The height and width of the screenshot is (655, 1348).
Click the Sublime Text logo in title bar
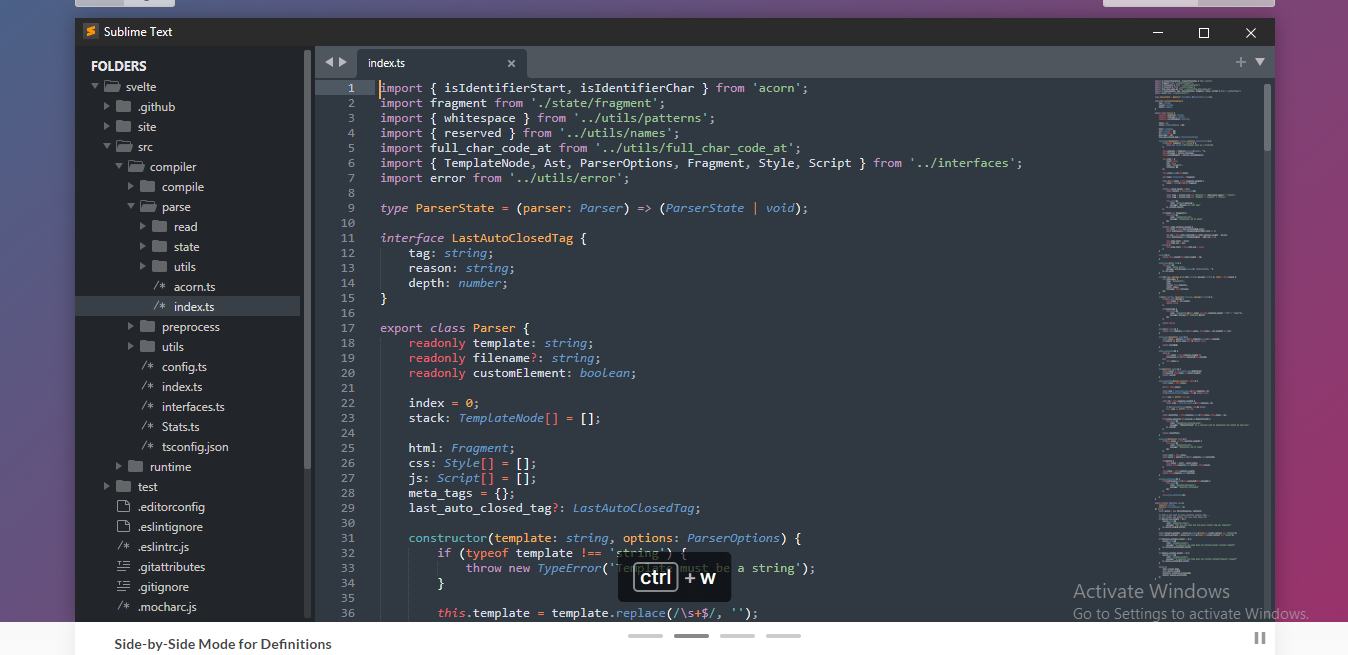tap(90, 32)
